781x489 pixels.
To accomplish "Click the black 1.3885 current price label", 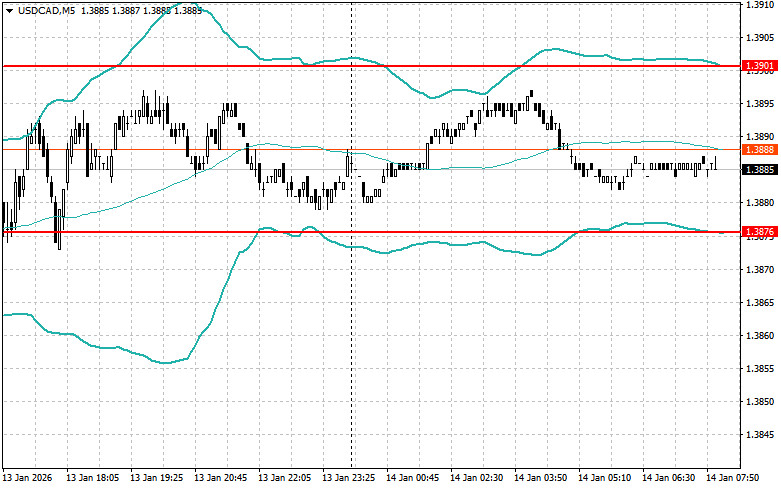I will pyautogui.click(x=760, y=170).
